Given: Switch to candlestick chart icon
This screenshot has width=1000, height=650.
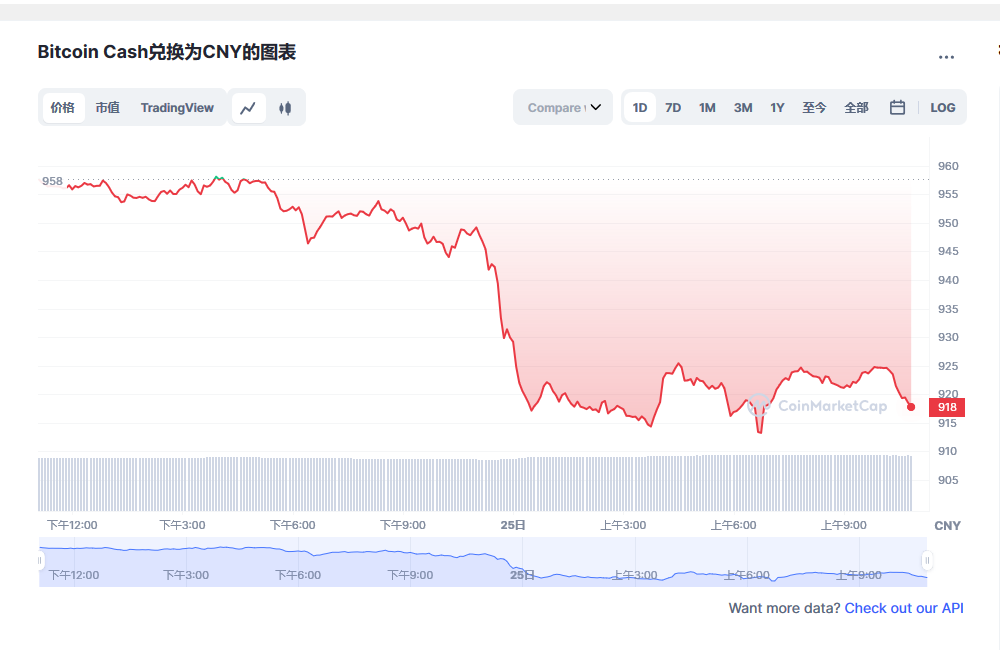Looking at the screenshot, I should 285,108.
